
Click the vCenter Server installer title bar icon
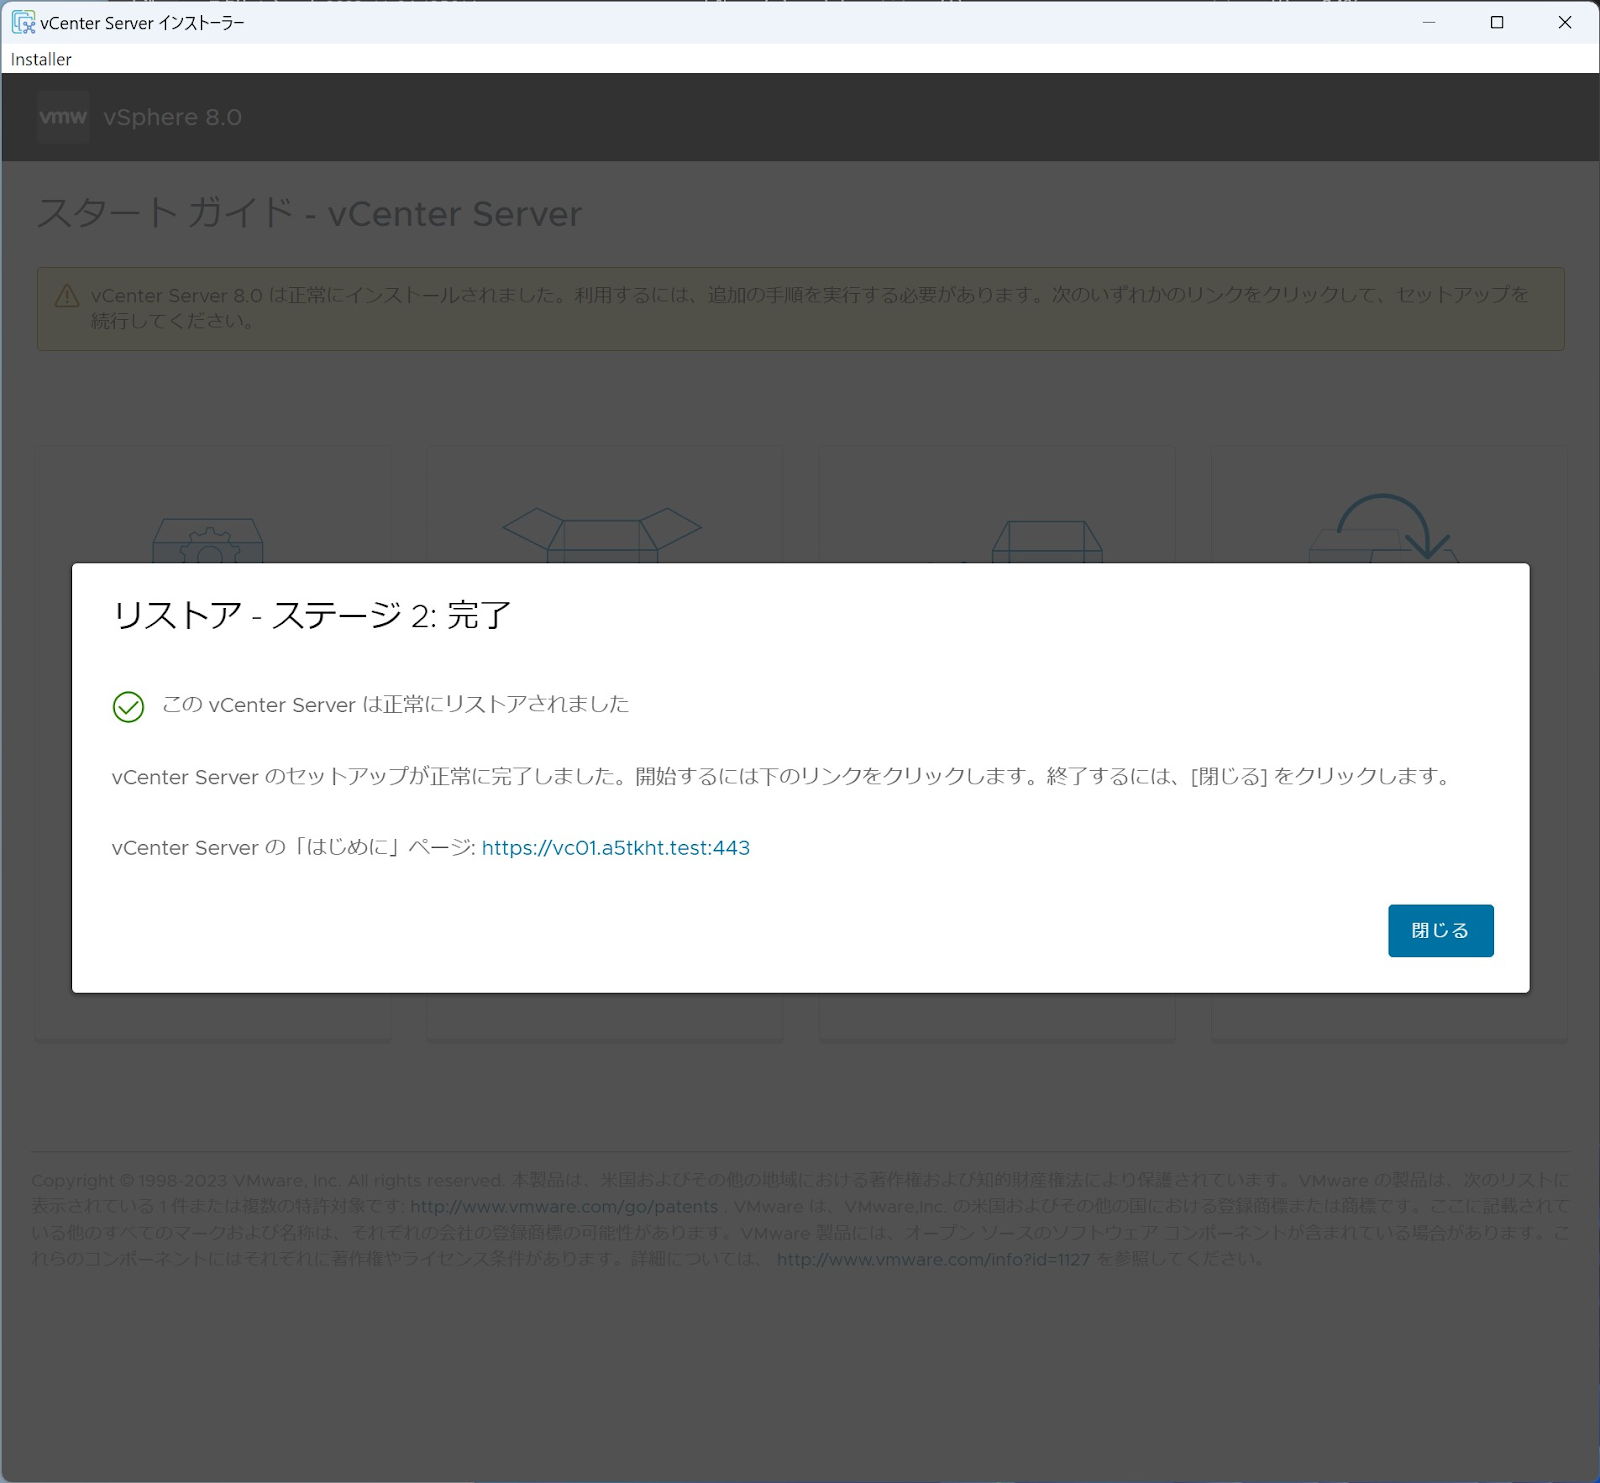pos(23,22)
